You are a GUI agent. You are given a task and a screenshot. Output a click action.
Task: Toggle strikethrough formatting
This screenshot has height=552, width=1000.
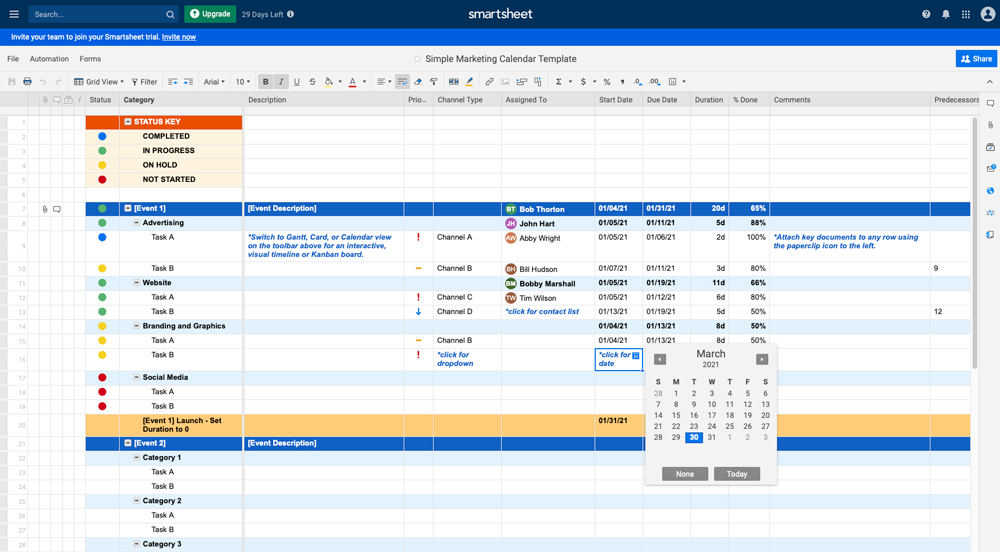click(x=312, y=82)
